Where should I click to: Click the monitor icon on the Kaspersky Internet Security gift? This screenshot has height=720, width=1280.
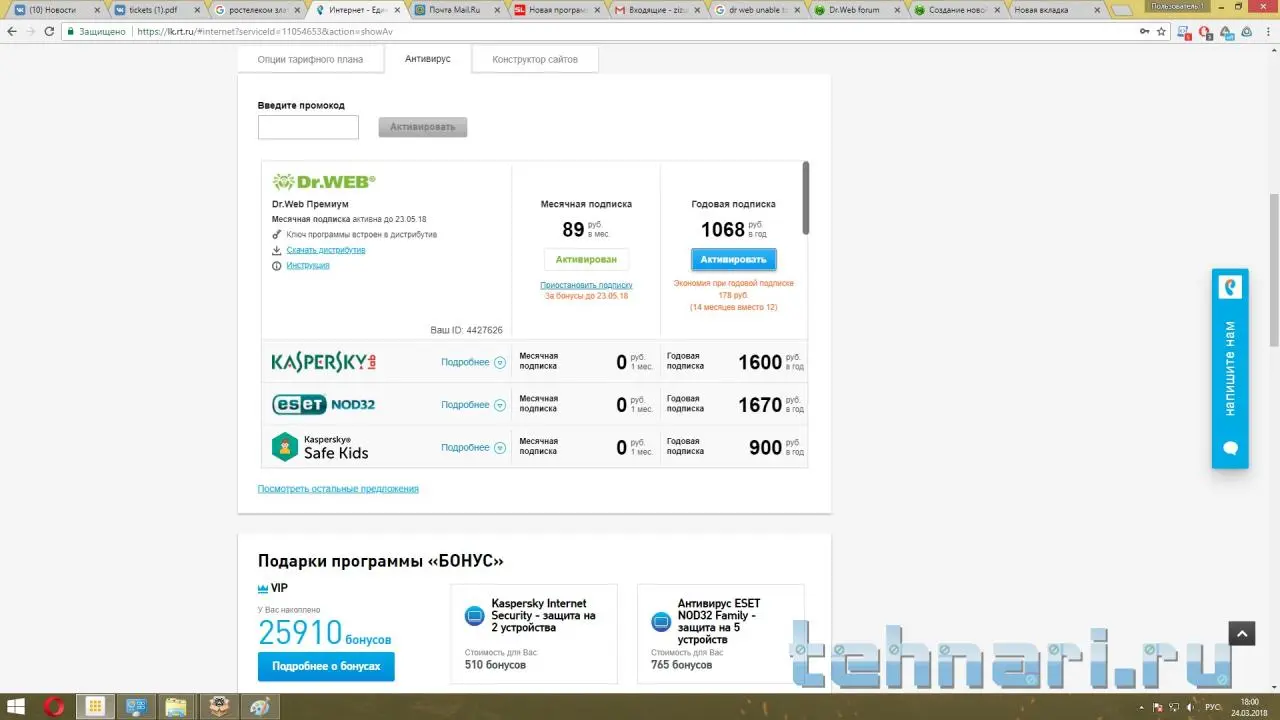[475, 617]
